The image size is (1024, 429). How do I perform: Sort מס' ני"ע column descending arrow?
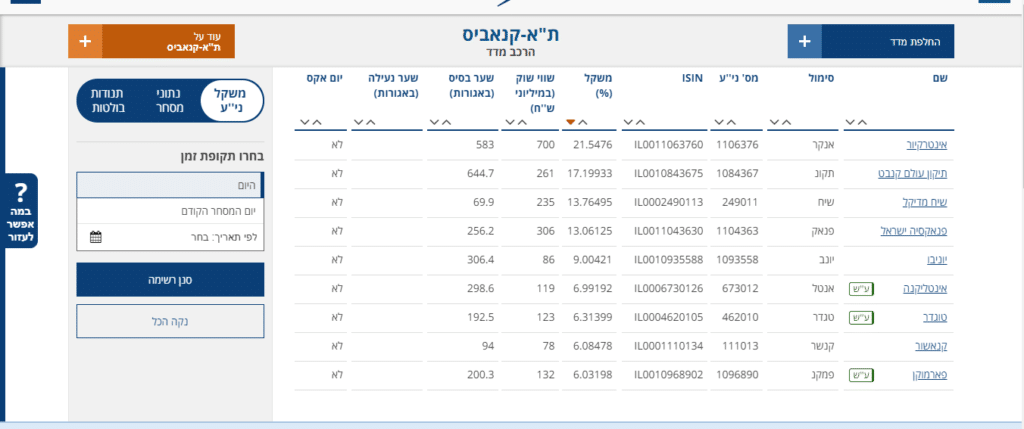[x=720, y=122]
